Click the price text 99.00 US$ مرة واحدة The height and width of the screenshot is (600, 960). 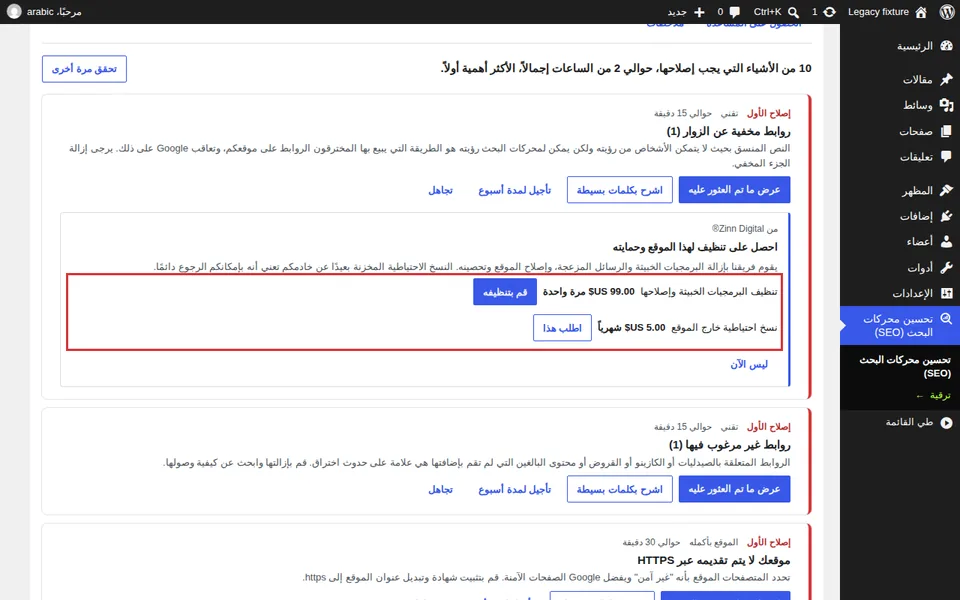click(x=589, y=292)
